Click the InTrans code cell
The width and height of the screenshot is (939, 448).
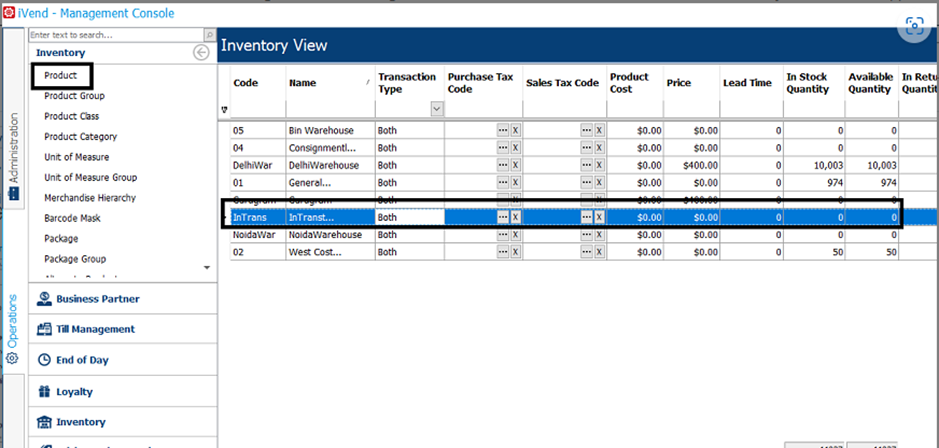[x=258, y=217]
